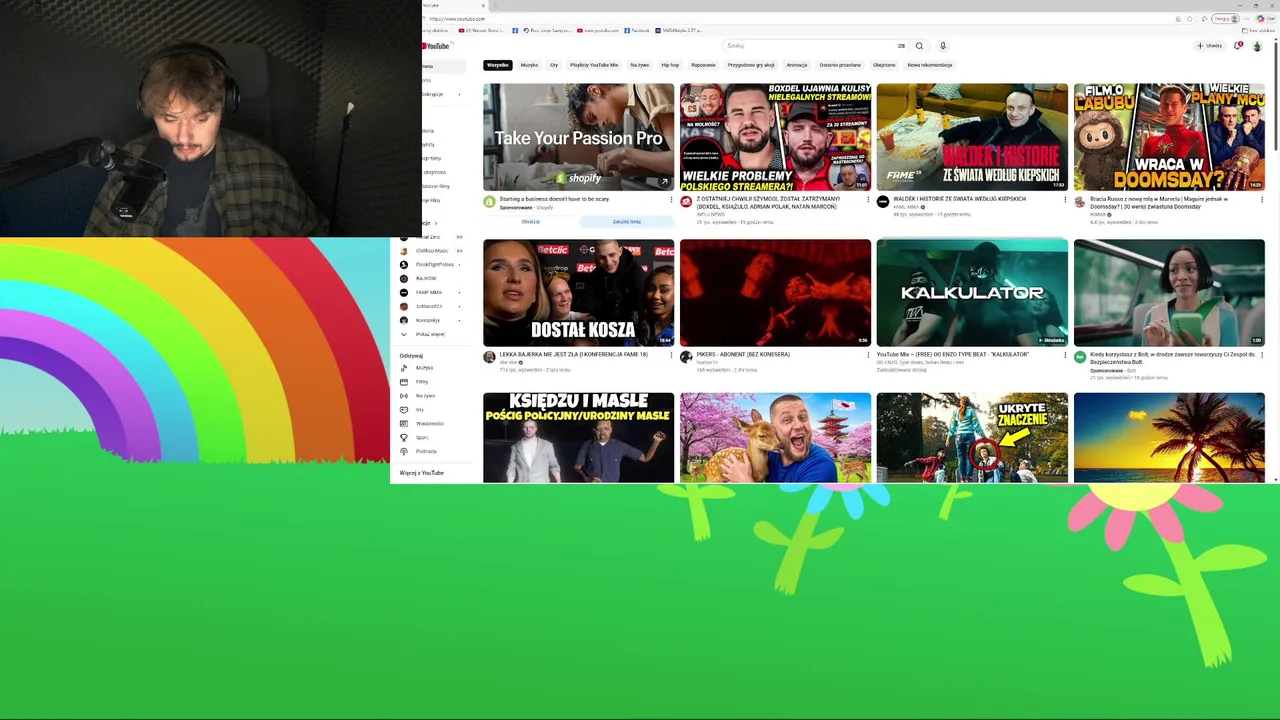Click Zaloguj profile button in browser toolbar

pyautogui.click(x=1226, y=19)
